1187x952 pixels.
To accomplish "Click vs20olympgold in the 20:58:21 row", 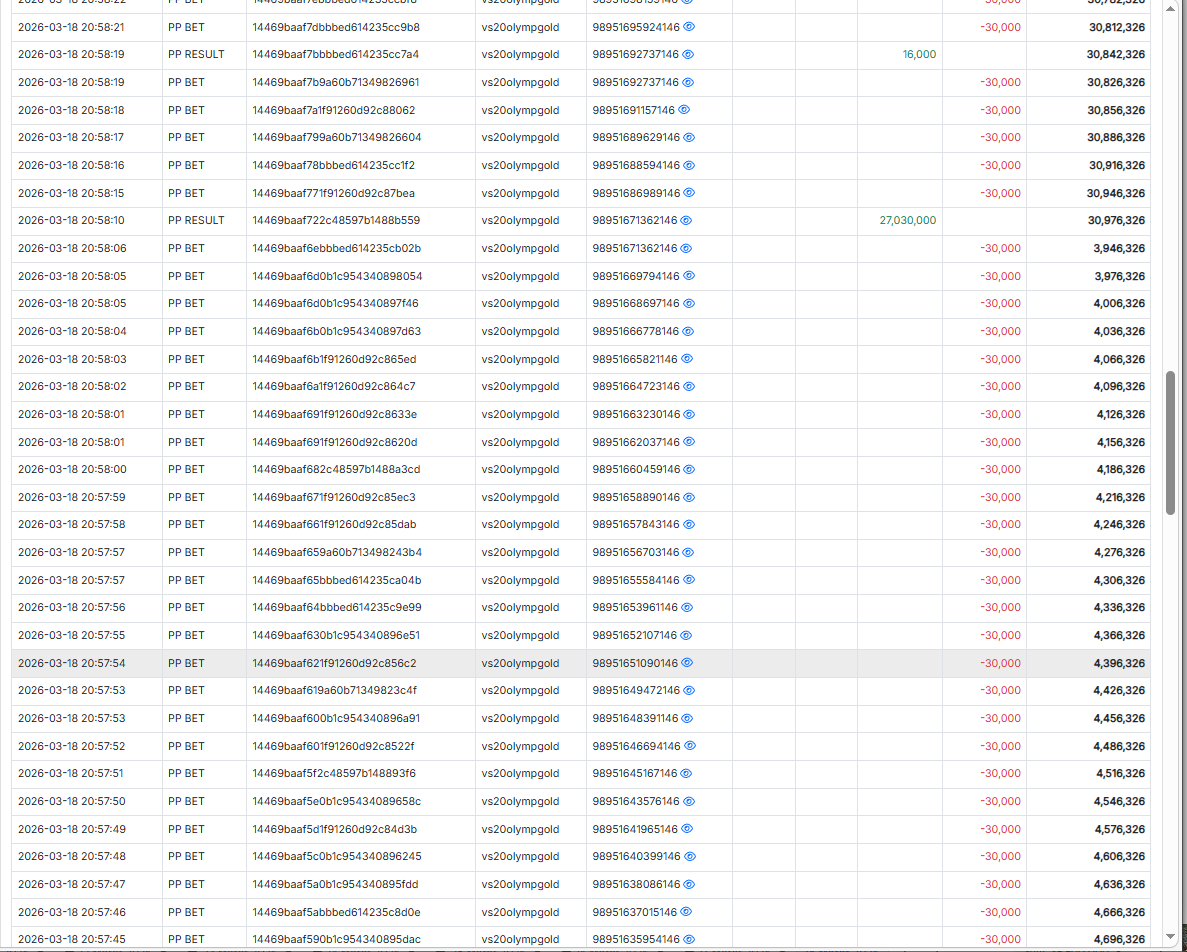I will pyautogui.click(x=520, y=27).
